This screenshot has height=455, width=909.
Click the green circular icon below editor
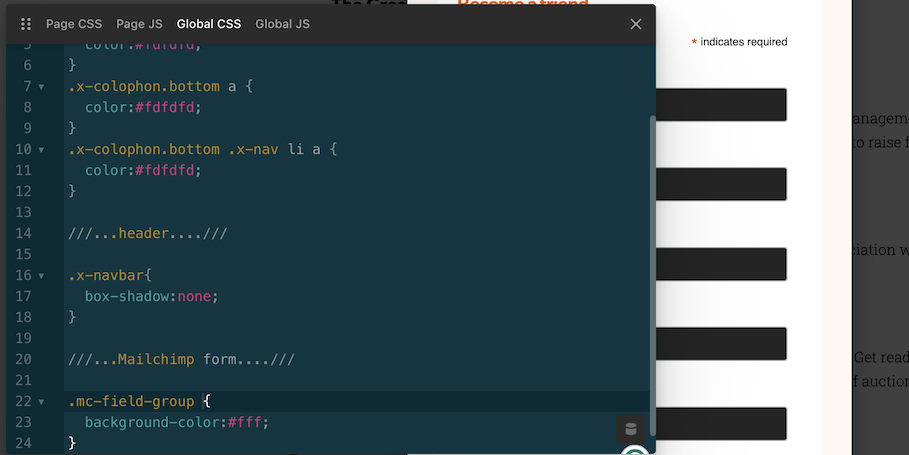(632, 451)
